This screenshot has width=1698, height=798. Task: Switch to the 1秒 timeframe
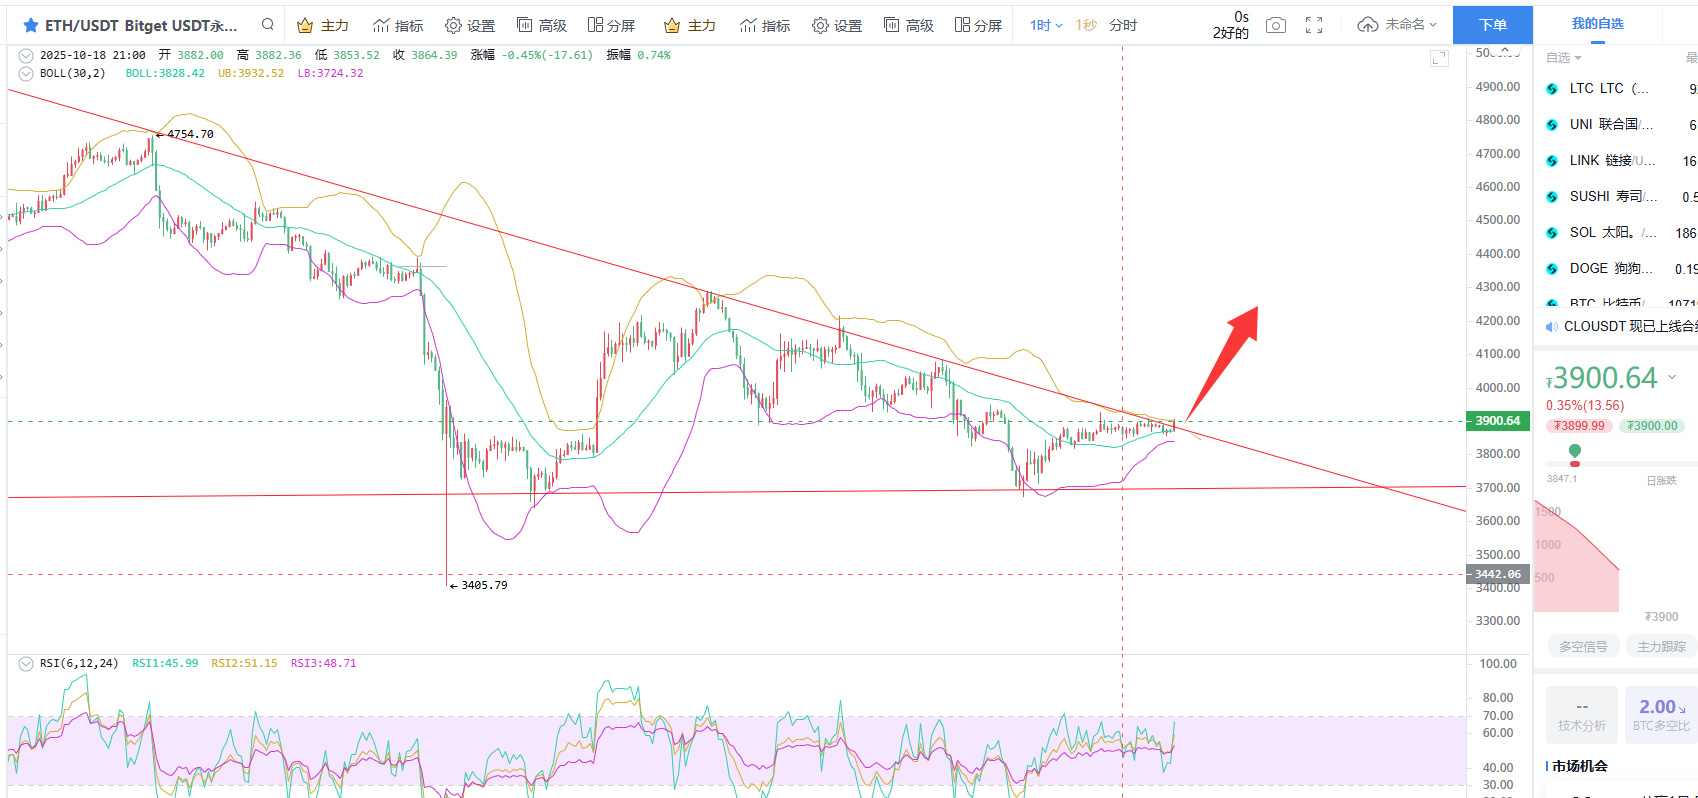pyautogui.click(x=1086, y=25)
